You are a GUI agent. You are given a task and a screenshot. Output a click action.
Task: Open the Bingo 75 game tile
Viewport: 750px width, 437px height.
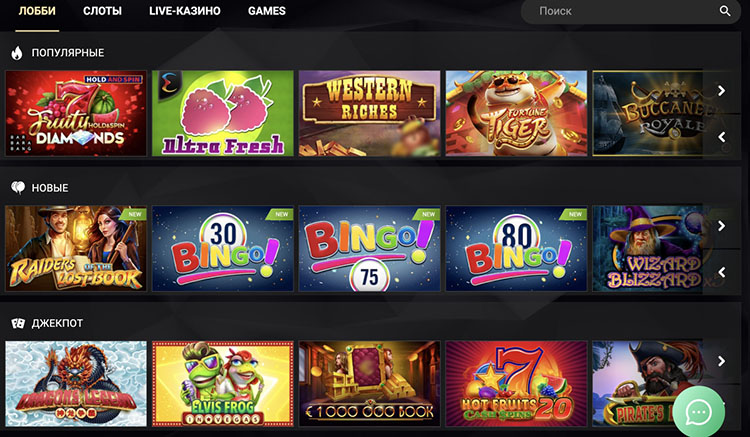[x=369, y=249]
